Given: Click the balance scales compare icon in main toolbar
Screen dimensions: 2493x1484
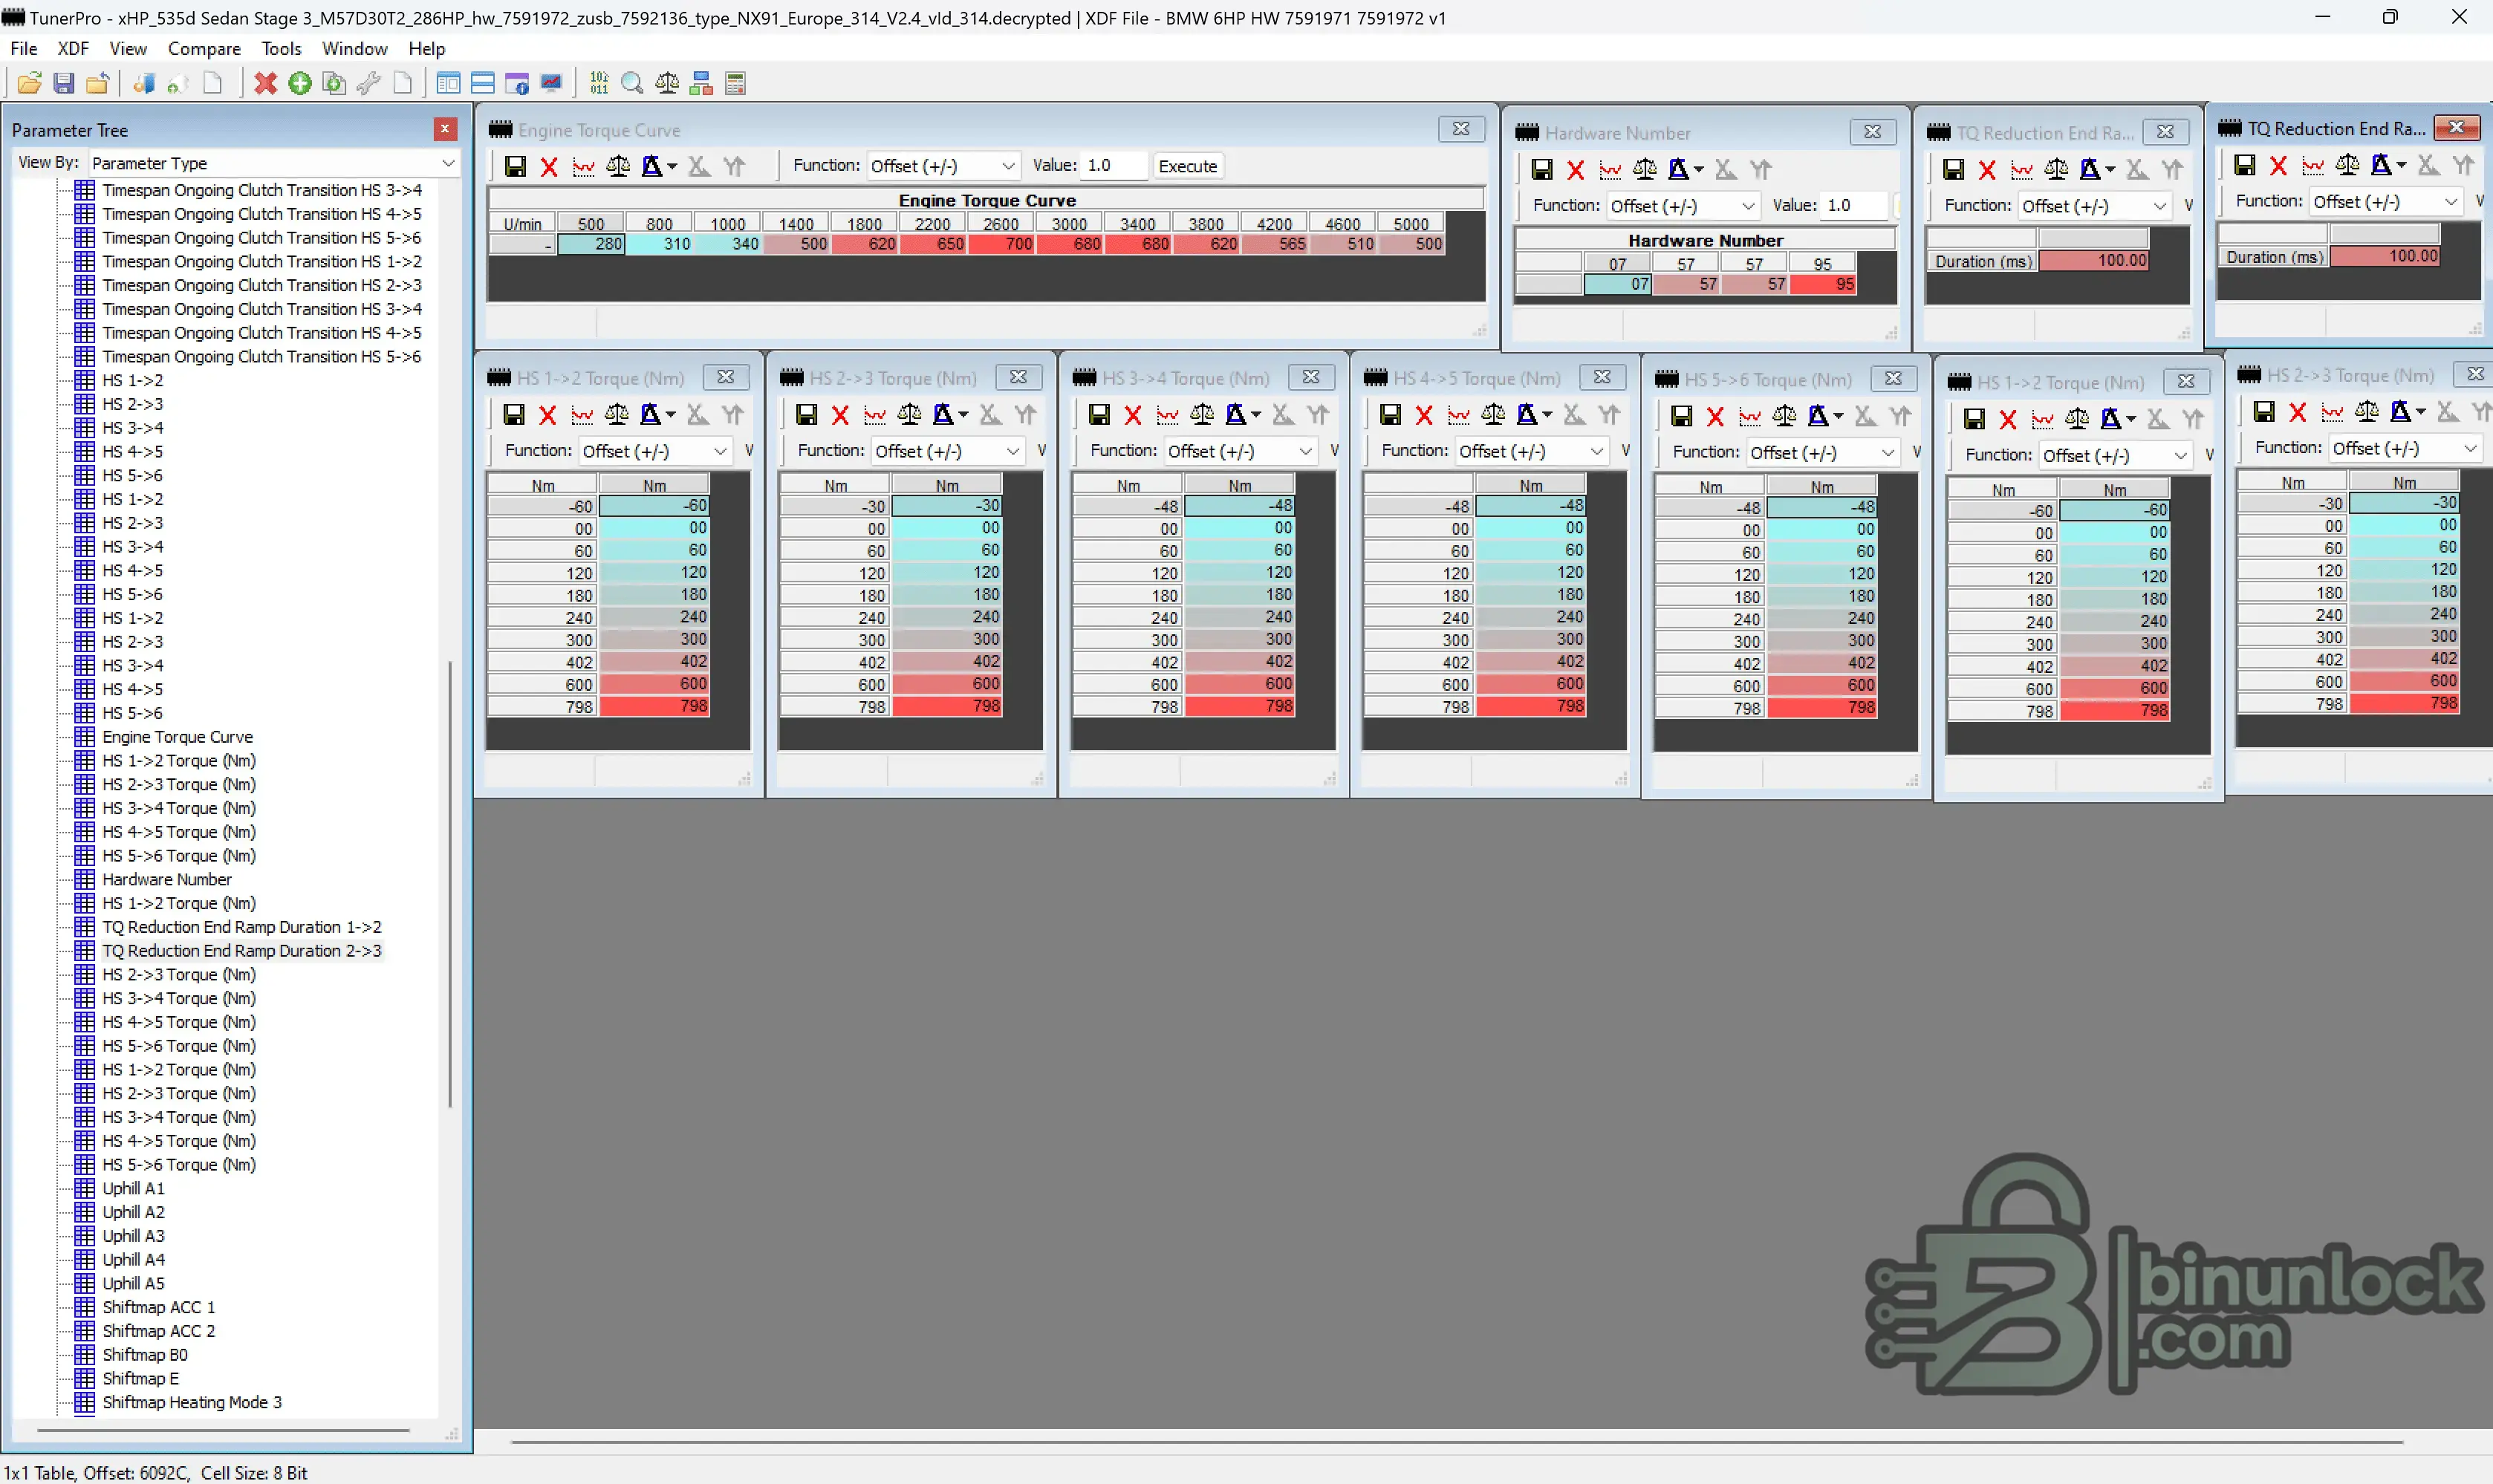Looking at the screenshot, I should (667, 83).
